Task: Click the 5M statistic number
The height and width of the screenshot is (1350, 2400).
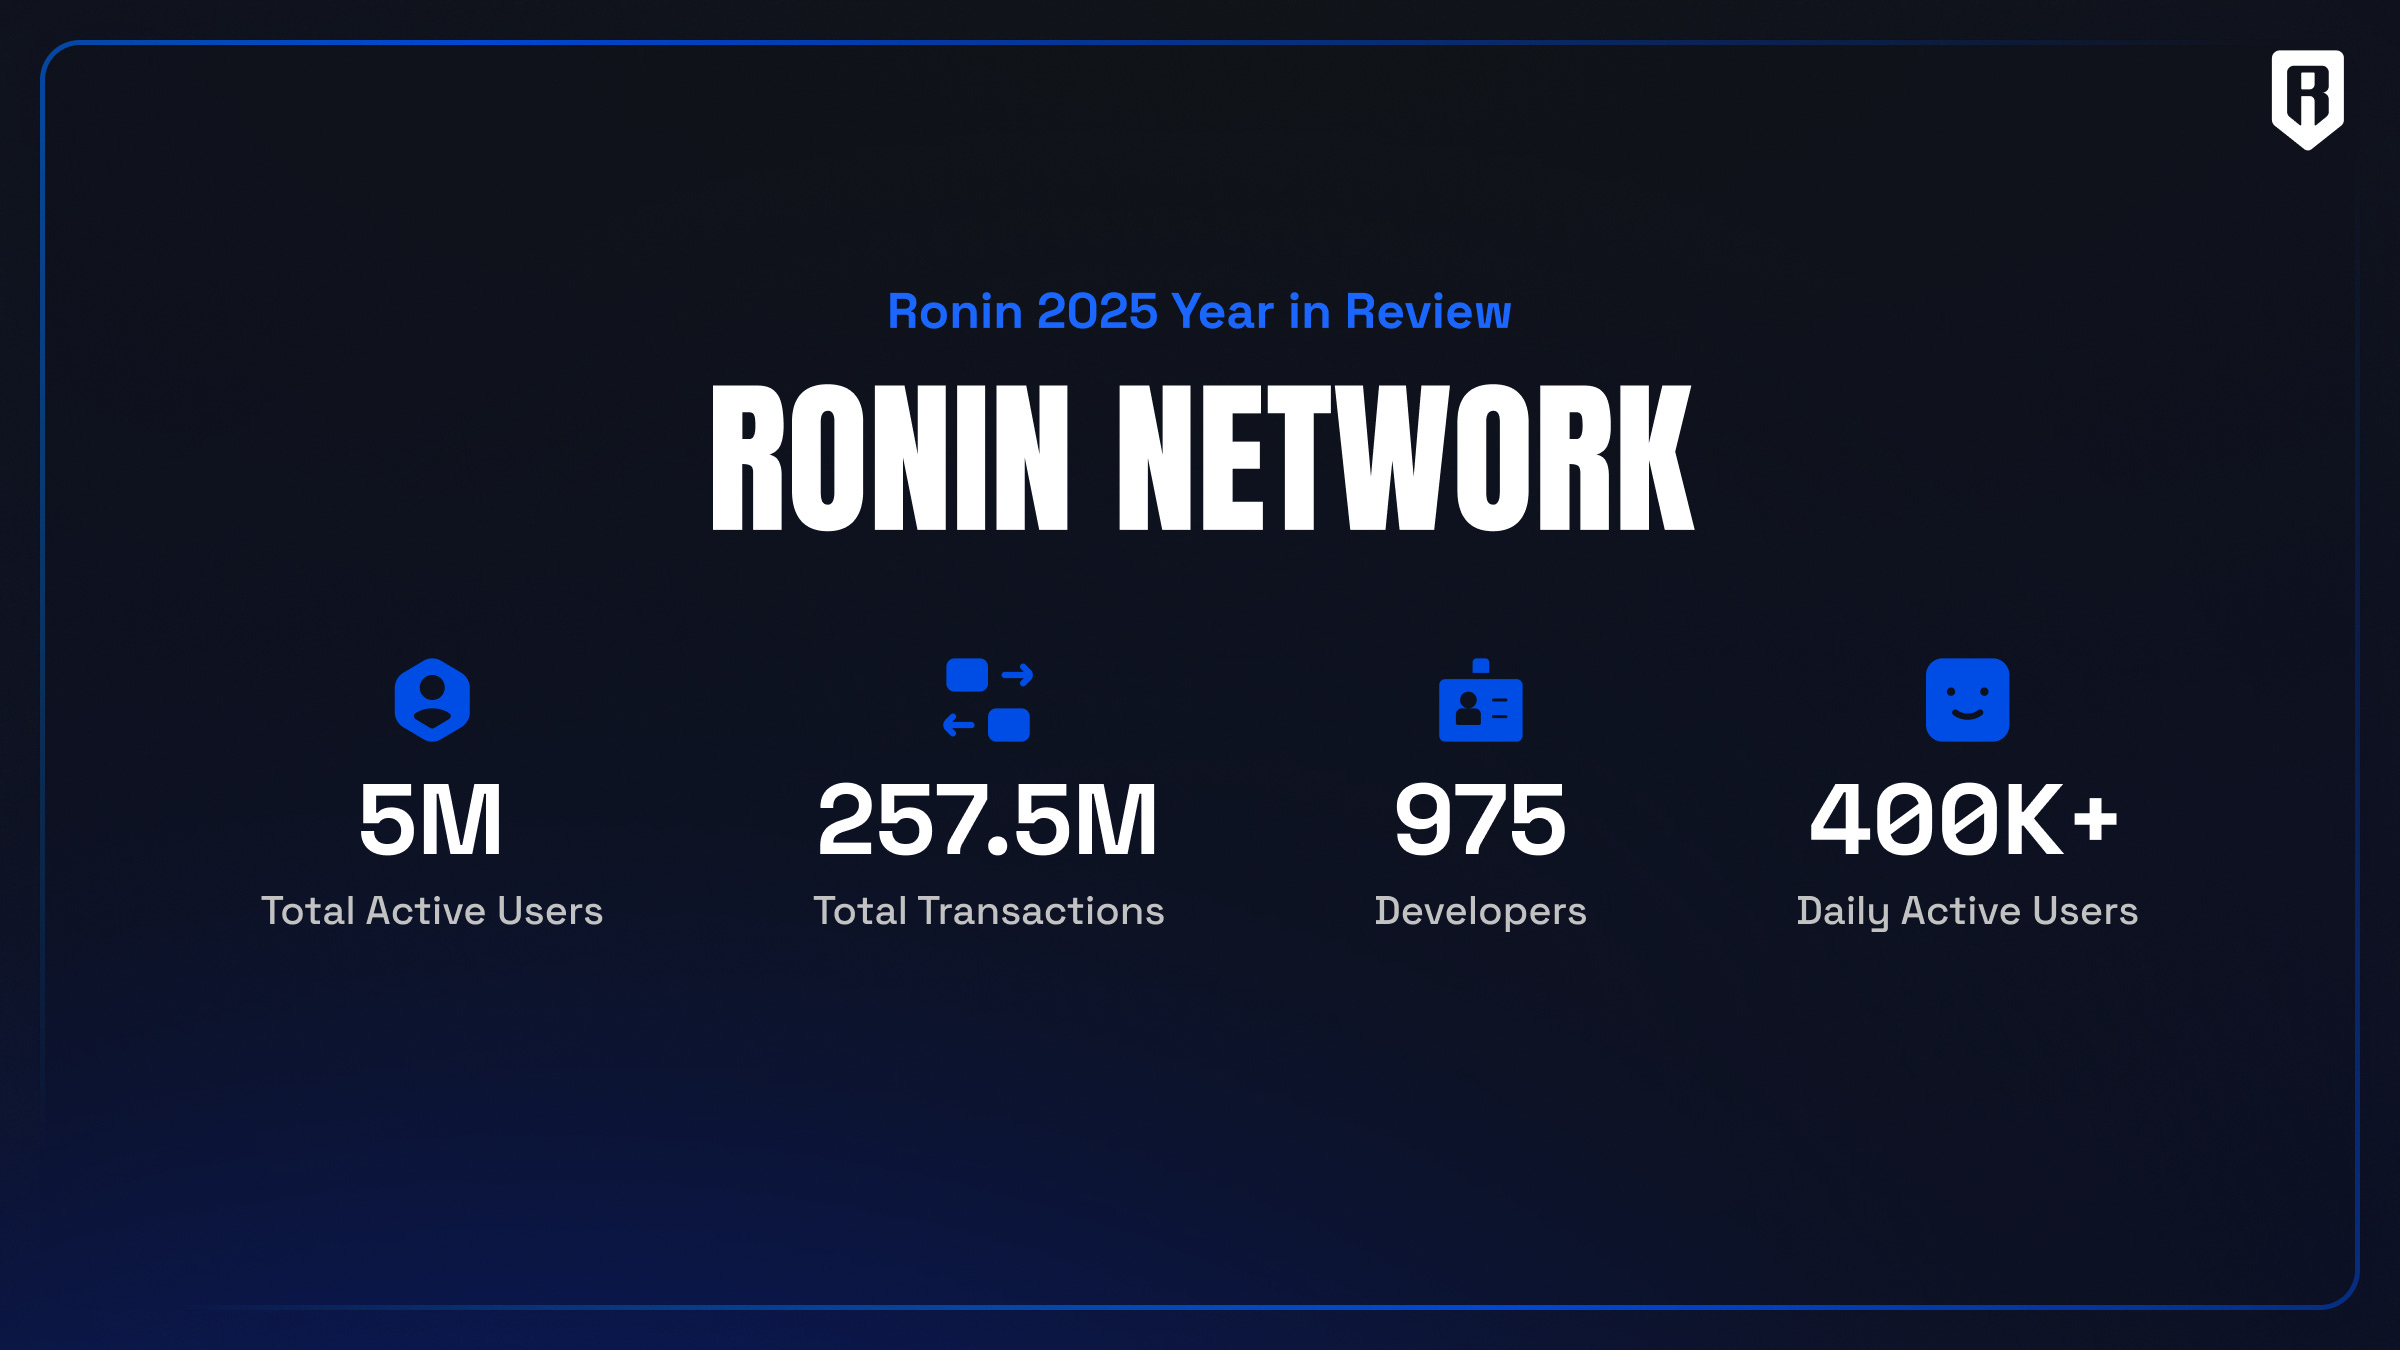Action: (x=431, y=821)
